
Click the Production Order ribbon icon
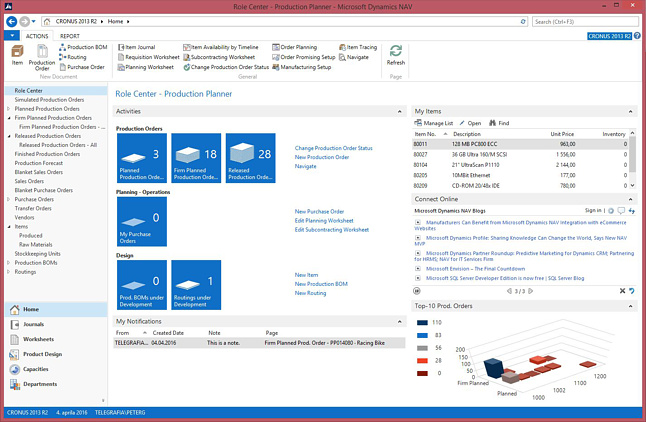42,57
